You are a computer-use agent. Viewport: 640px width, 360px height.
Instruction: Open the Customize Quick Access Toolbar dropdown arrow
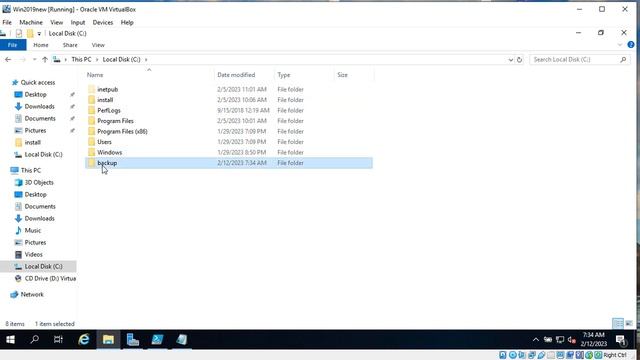tap(39, 34)
